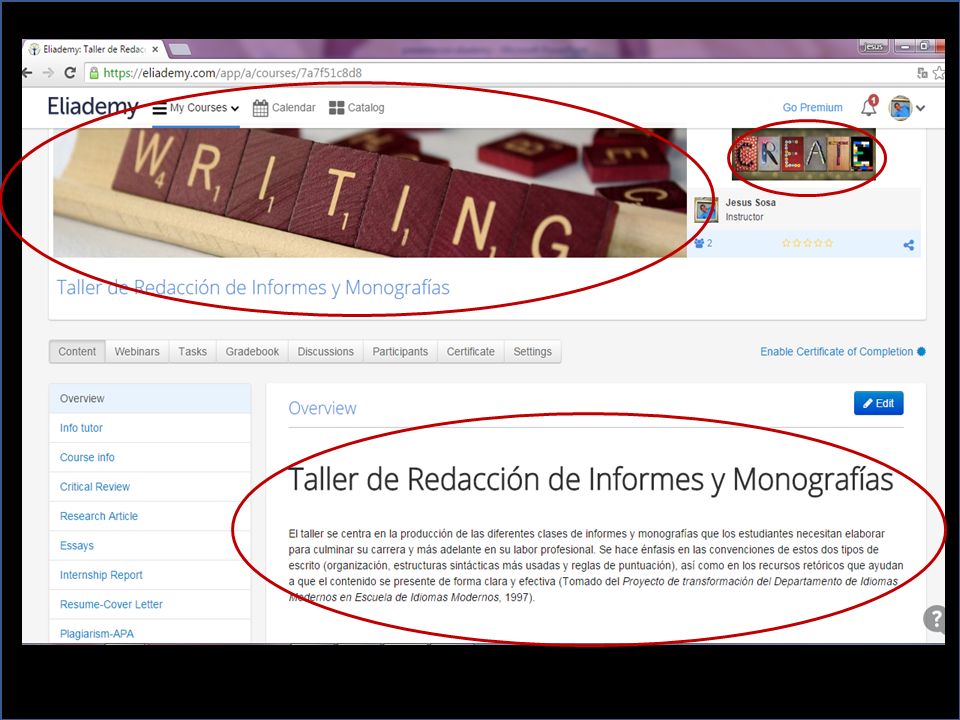Open Internship Report topic
The height and width of the screenshot is (720, 960).
pos(150,575)
